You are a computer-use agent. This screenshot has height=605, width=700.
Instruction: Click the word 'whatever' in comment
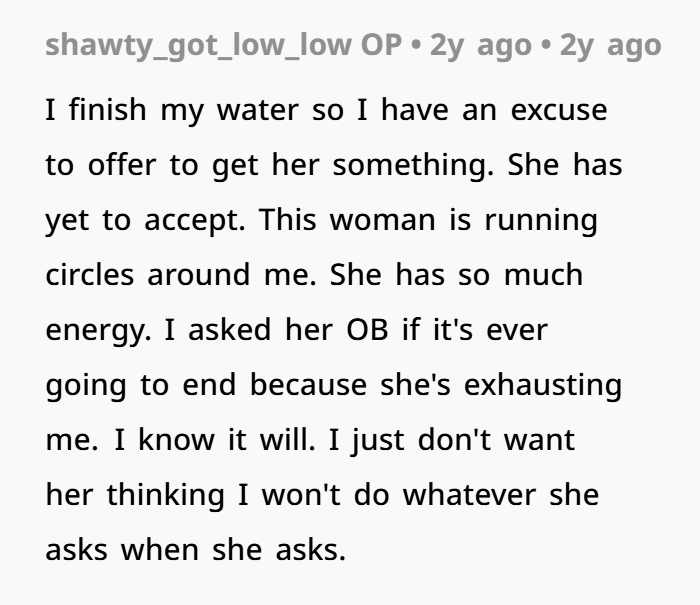[x=469, y=495]
